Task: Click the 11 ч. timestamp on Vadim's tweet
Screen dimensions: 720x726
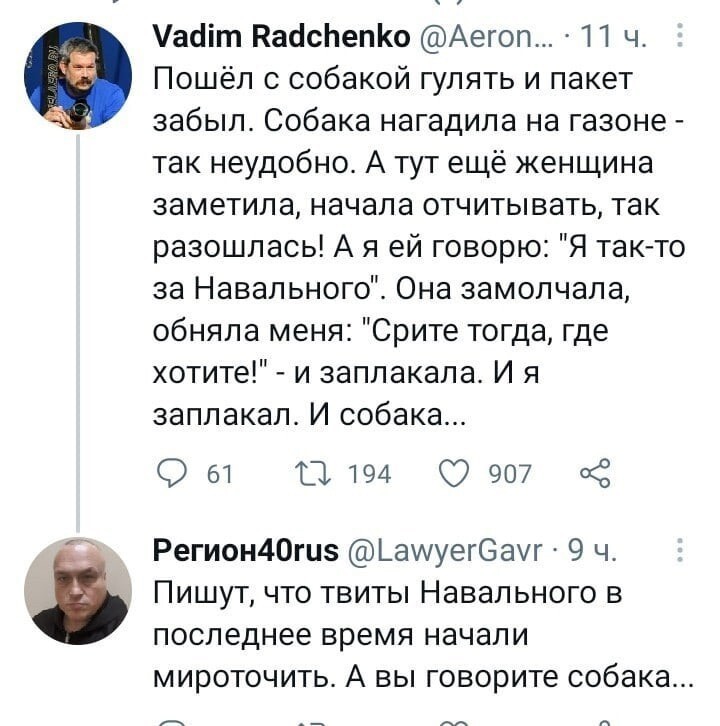Action: click(x=613, y=37)
